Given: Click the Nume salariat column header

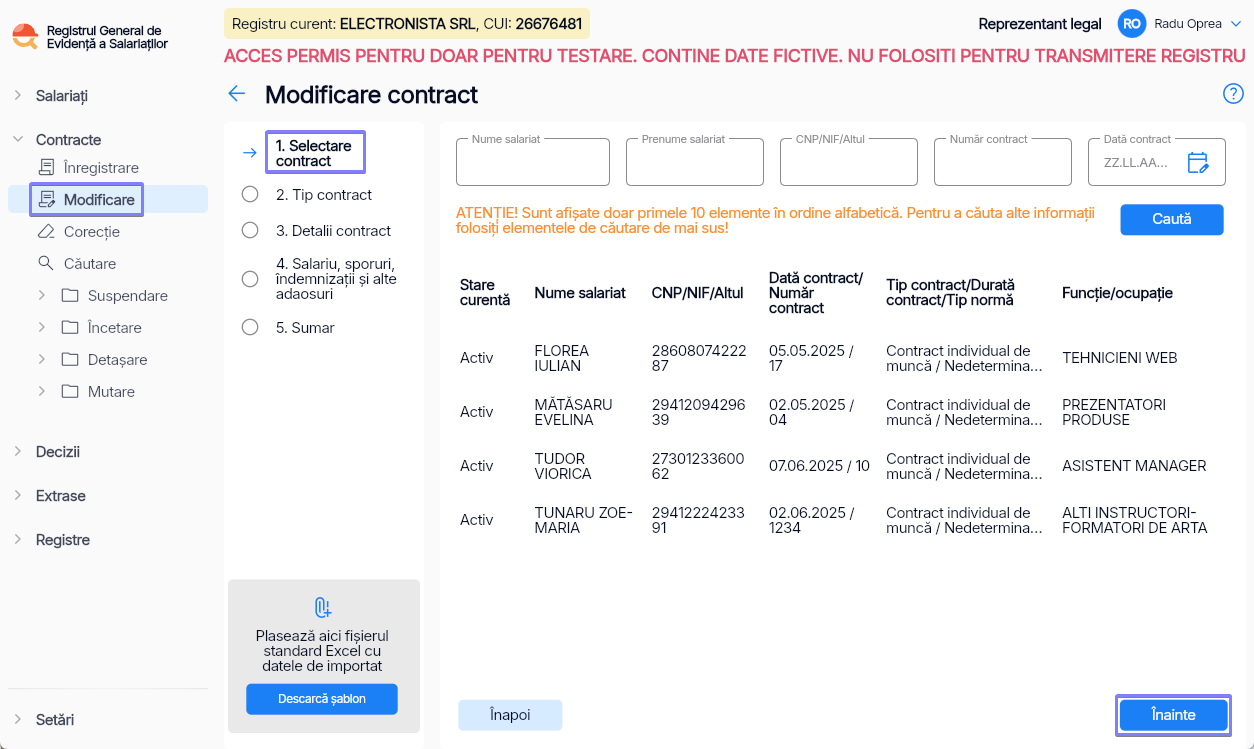Looking at the screenshot, I should click(x=580, y=293).
